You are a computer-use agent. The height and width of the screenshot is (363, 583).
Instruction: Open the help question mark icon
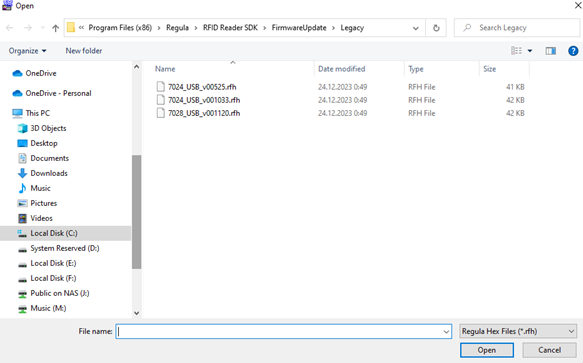click(x=573, y=51)
